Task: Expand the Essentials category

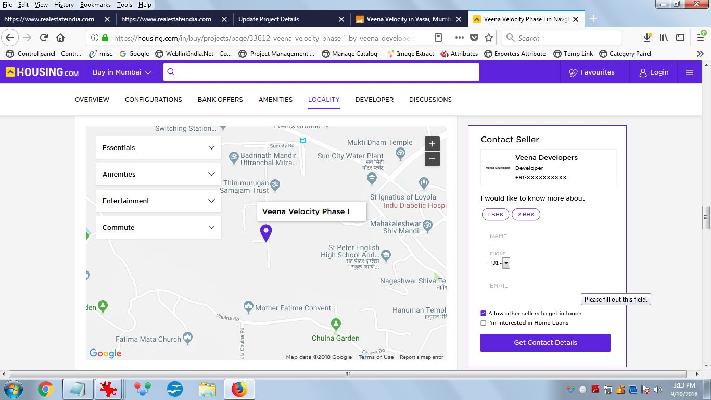Action: click(x=158, y=148)
